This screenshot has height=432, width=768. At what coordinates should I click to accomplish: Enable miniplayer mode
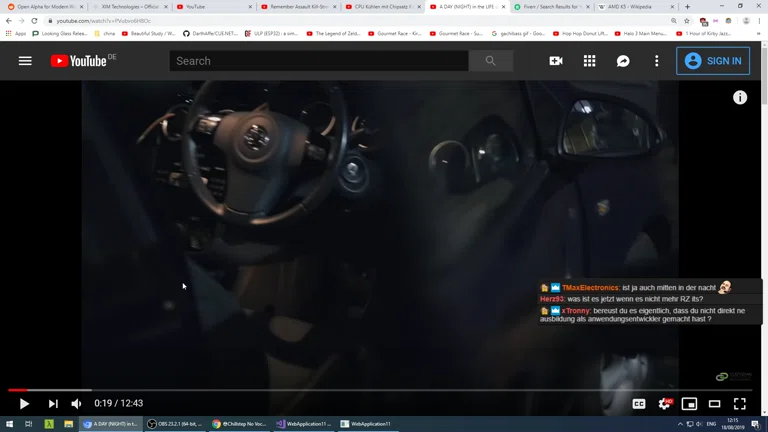[689, 404]
